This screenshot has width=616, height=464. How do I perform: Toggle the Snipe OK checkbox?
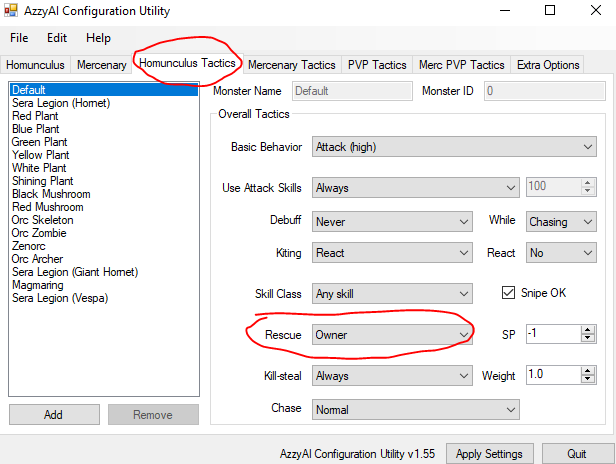(508, 293)
